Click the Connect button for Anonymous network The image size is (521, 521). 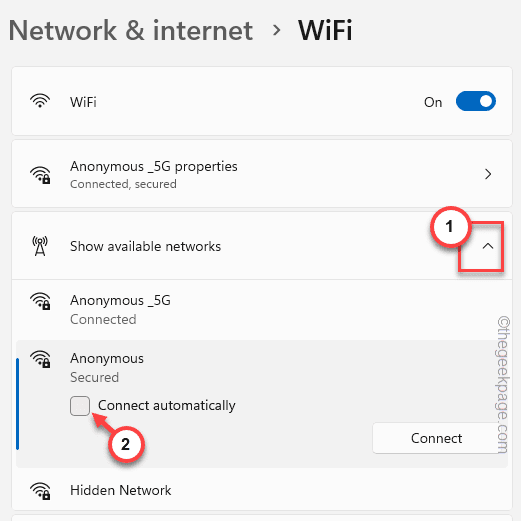click(436, 438)
